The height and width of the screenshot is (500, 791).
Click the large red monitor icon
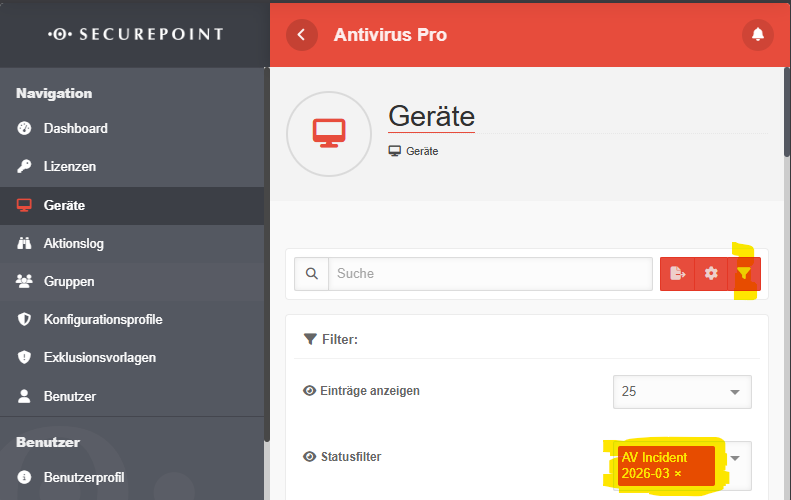pos(329,134)
